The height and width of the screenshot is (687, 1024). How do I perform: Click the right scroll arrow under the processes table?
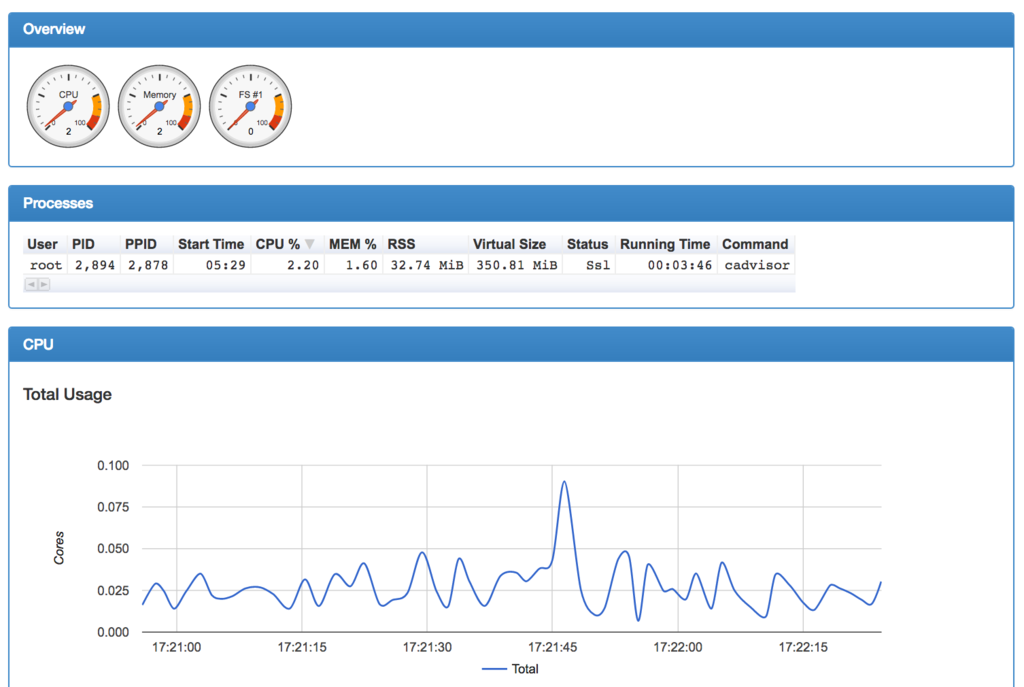coord(44,284)
